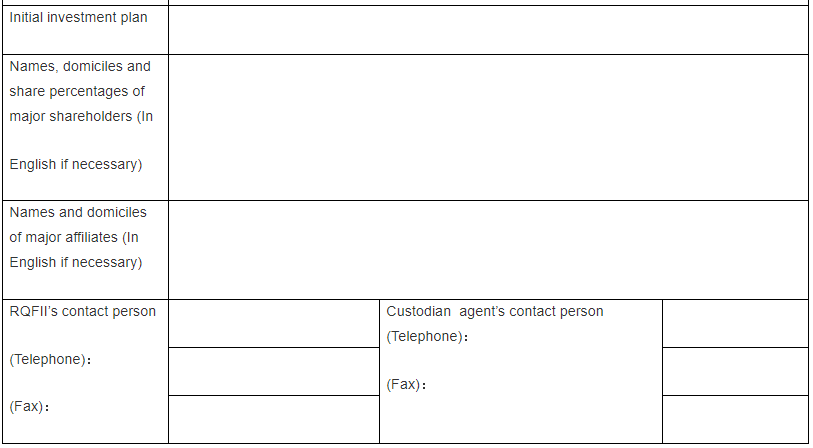The height and width of the screenshot is (448, 813).
Task: Click the RQFII's contact person name field
Action: pyautogui.click(x=274, y=324)
